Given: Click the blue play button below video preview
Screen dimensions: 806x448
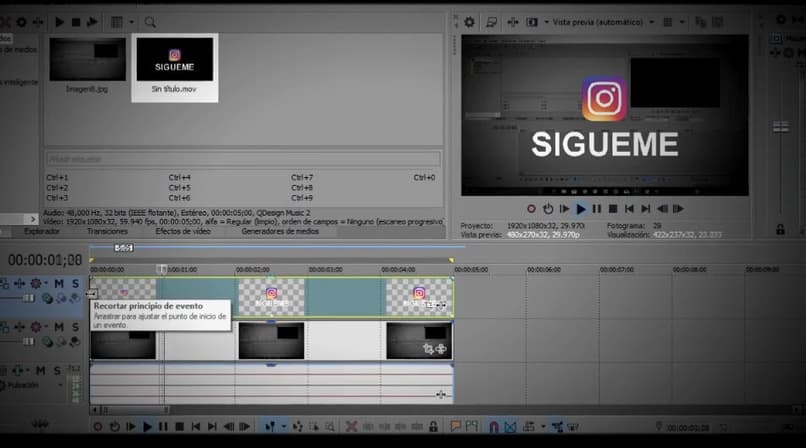Looking at the screenshot, I should [x=581, y=209].
